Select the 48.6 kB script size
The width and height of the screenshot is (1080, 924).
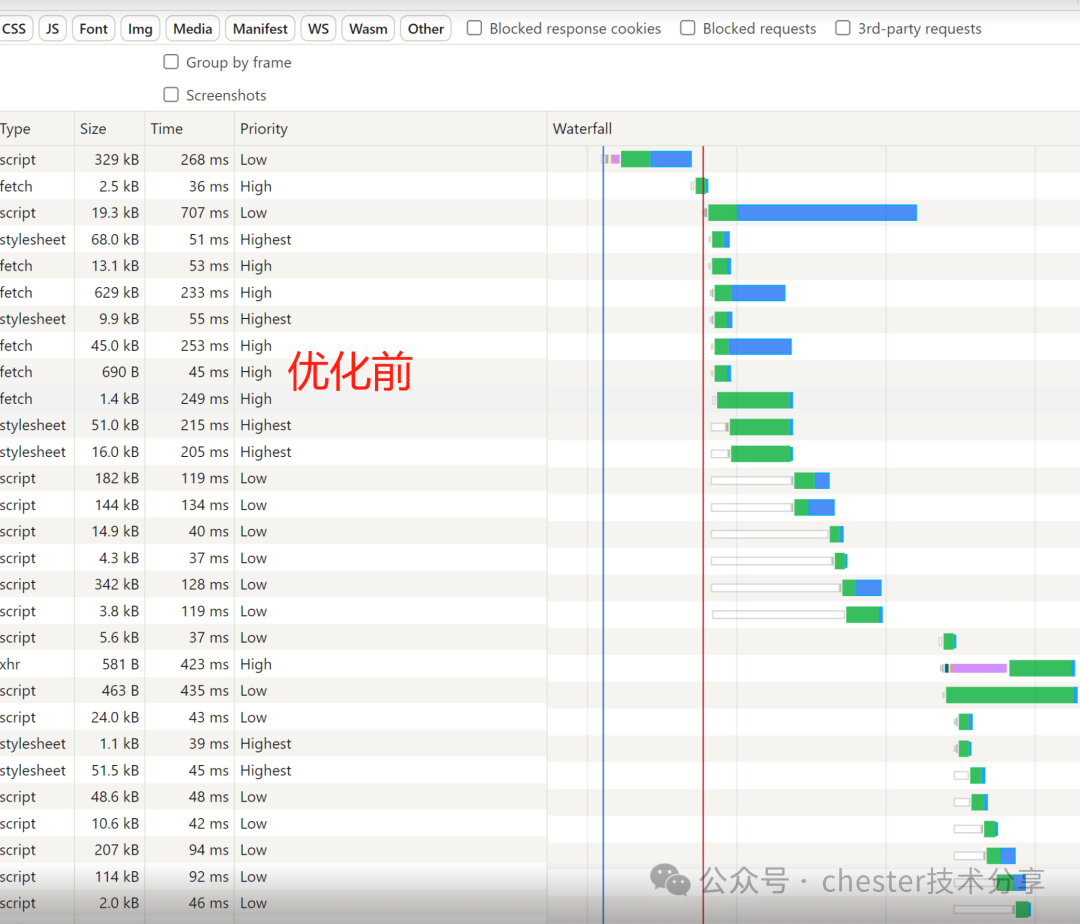click(x=115, y=797)
